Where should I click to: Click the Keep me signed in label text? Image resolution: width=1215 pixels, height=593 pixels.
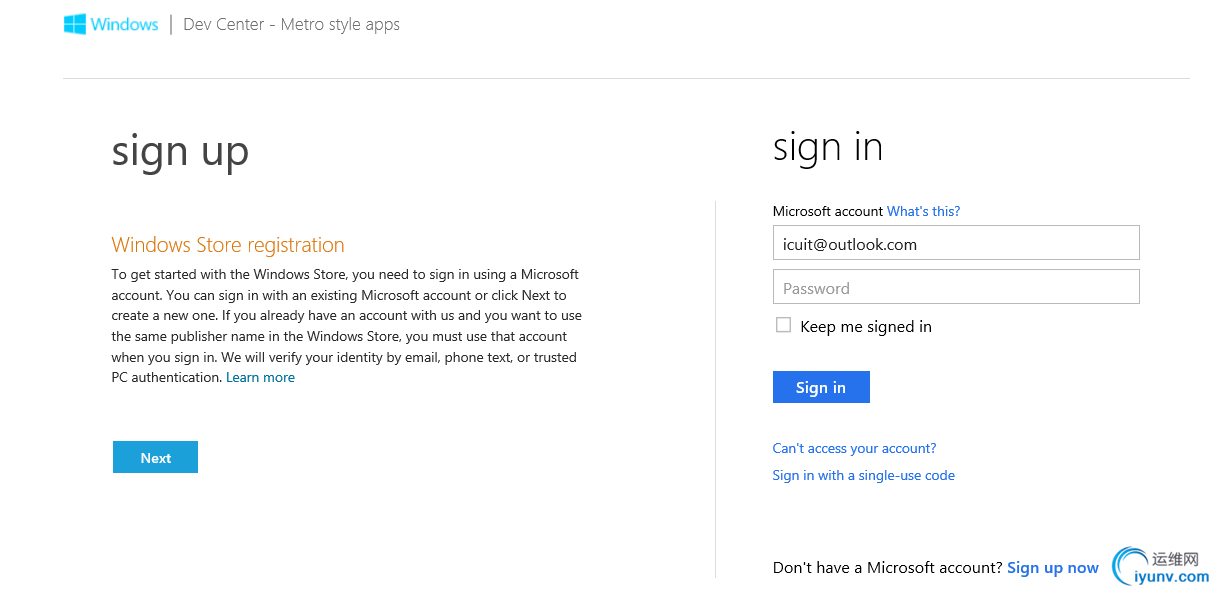tap(866, 327)
